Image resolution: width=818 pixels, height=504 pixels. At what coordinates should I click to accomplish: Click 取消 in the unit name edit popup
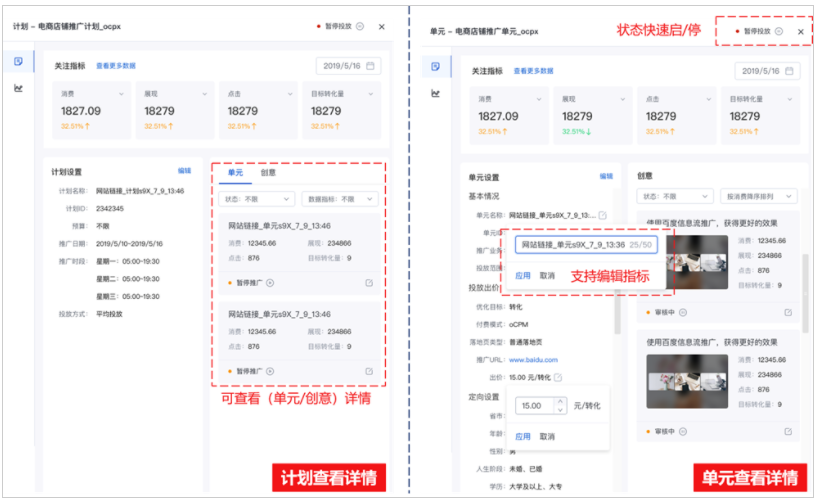coord(547,275)
